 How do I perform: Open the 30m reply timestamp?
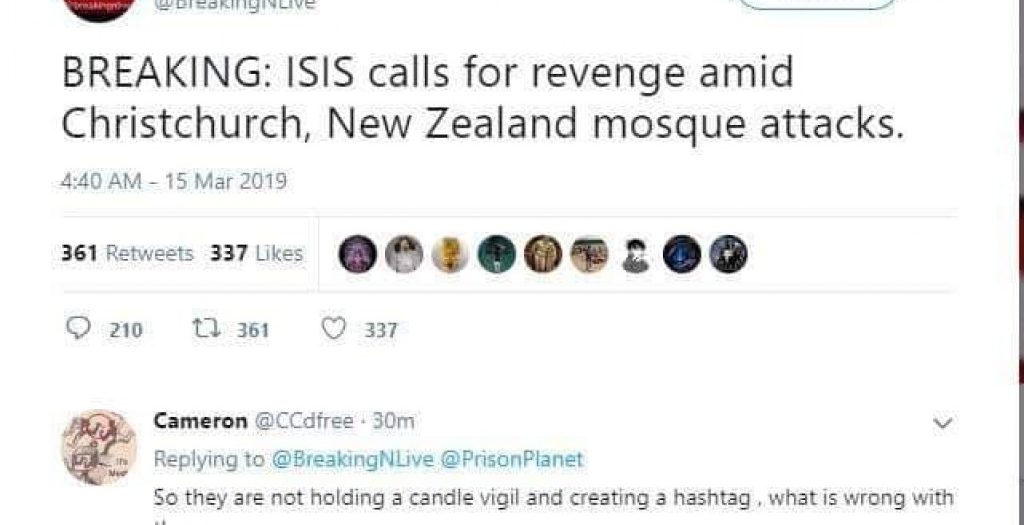(394, 421)
